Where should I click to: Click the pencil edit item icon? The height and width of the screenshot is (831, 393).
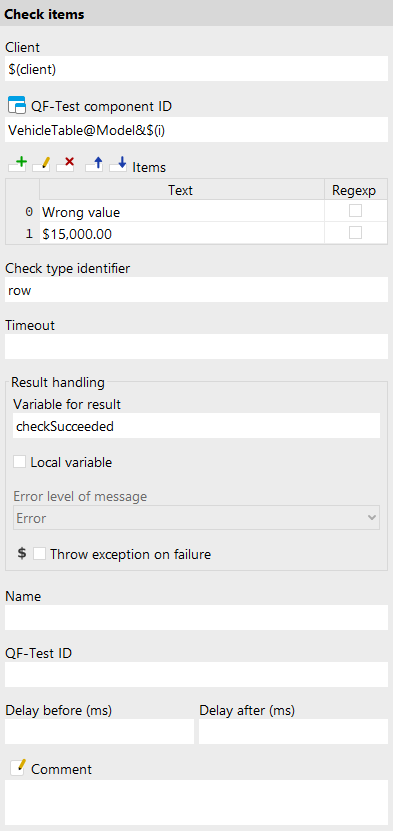click(x=41, y=166)
